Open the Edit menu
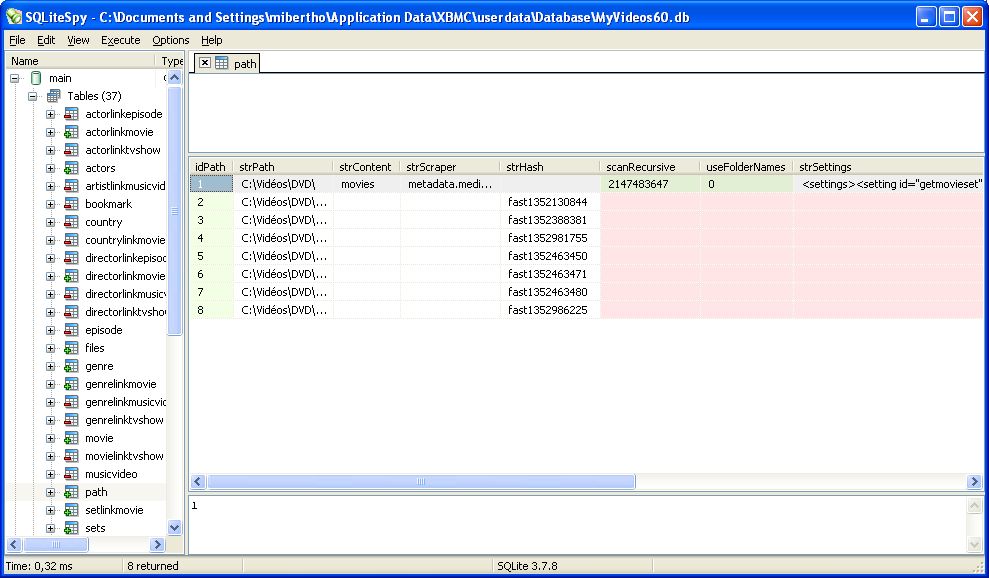989x578 pixels. [x=46, y=40]
